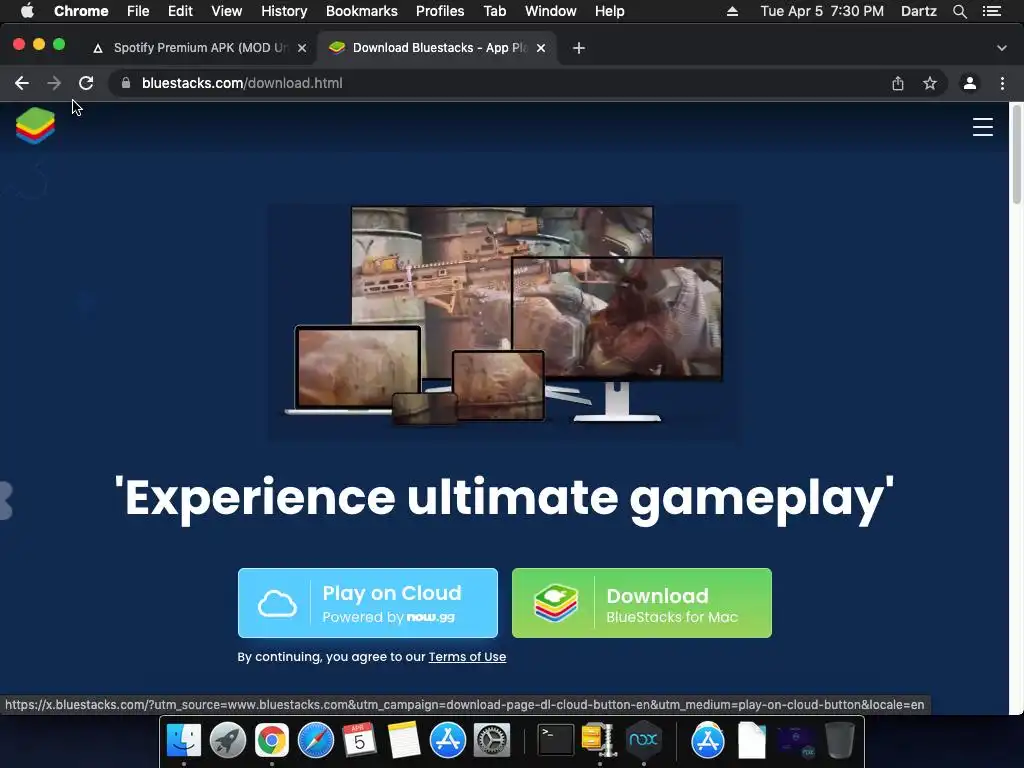The width and height of the screenshot is (1024, 768).
Task: Click the Play on Cloud button
Action: point(368,603)
